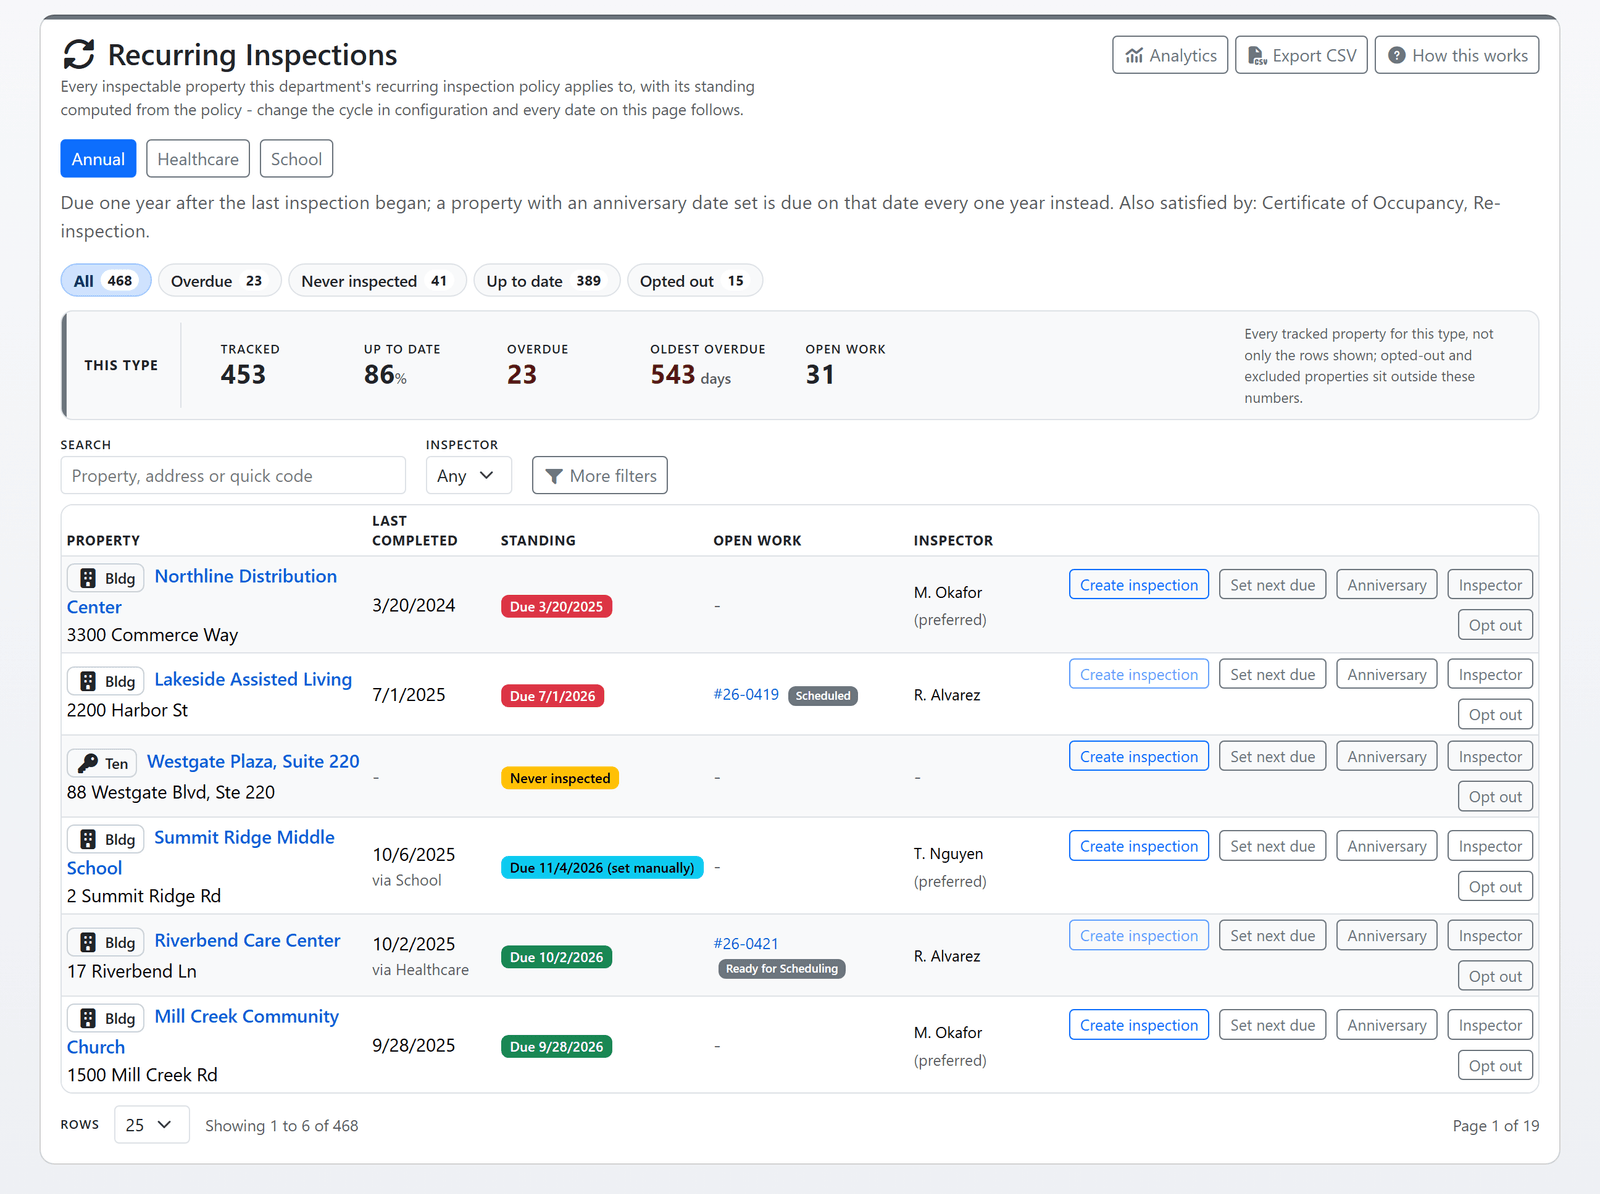Click the Never inspected yellow badge
The width and height of the screenshot is (1600, 1194).
(x=560, y=778)
